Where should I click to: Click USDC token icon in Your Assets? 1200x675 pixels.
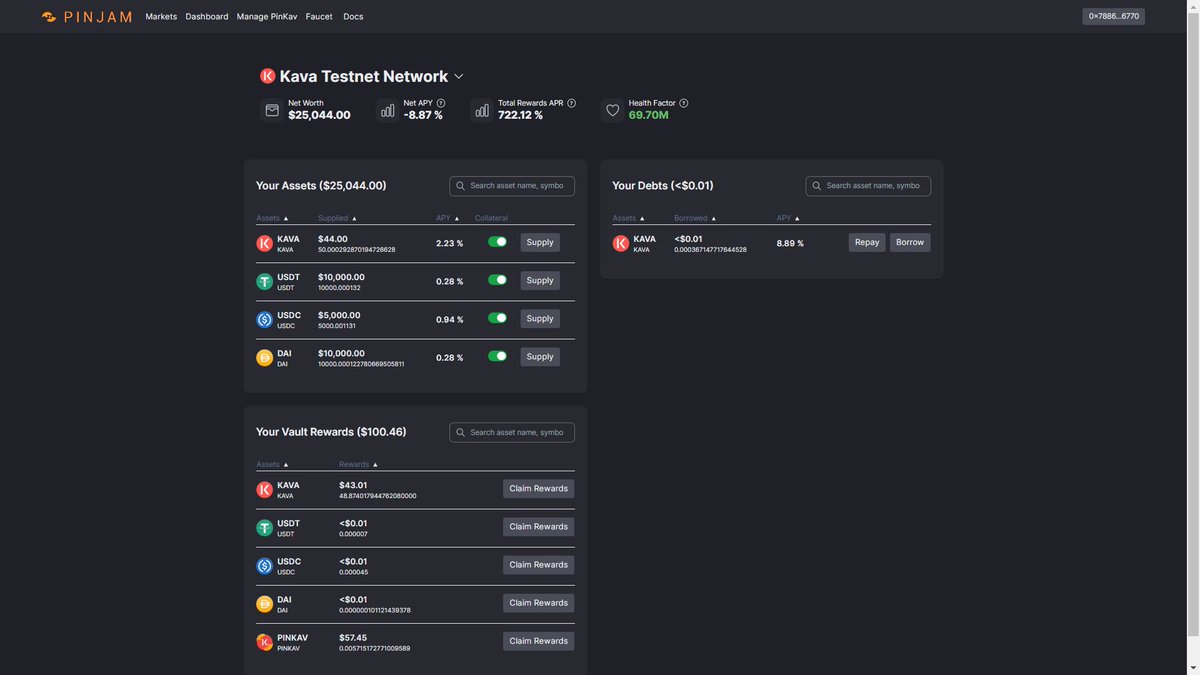tap(264, 320)
